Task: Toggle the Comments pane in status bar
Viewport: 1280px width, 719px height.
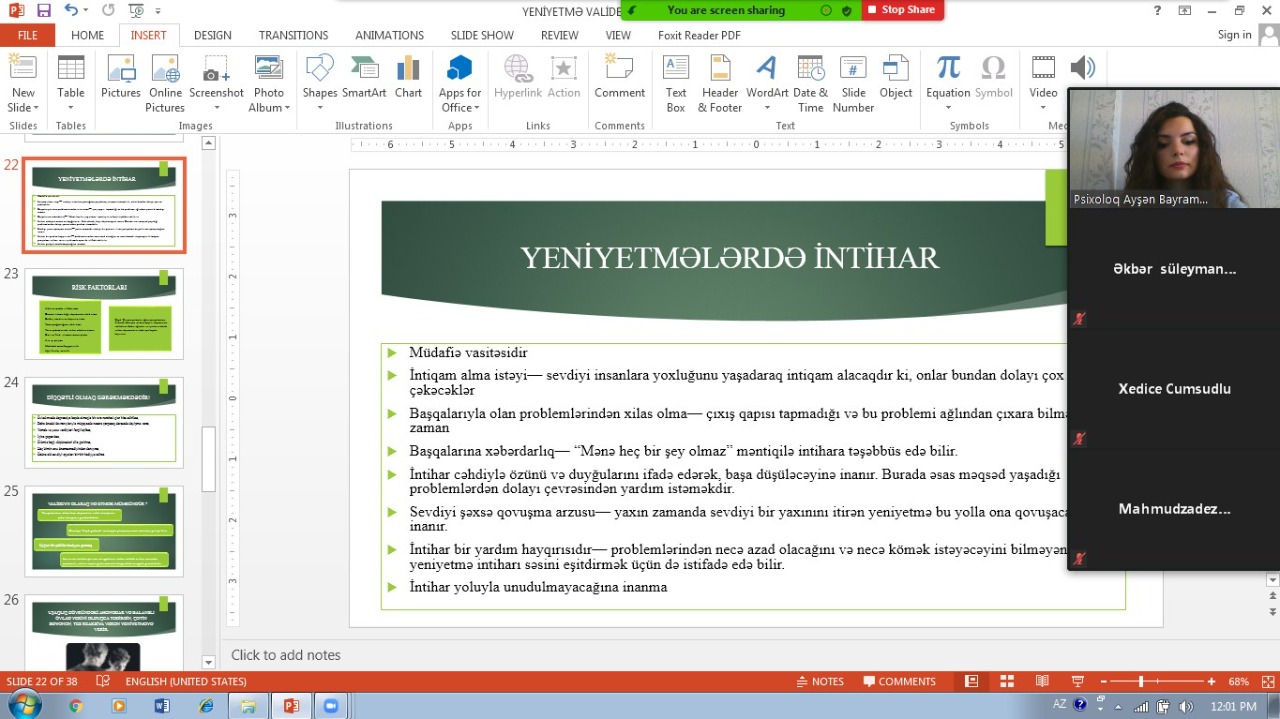Action: 898,682
